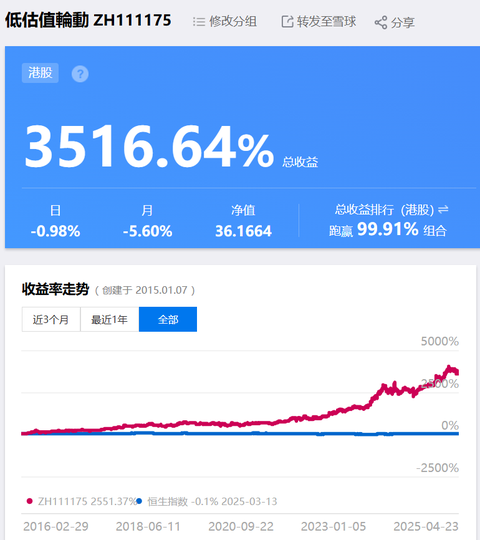Viewport: 480px width, 540px height.
Task: Click the list icon beside 修改分组
Action: click(x=199, y=22)
